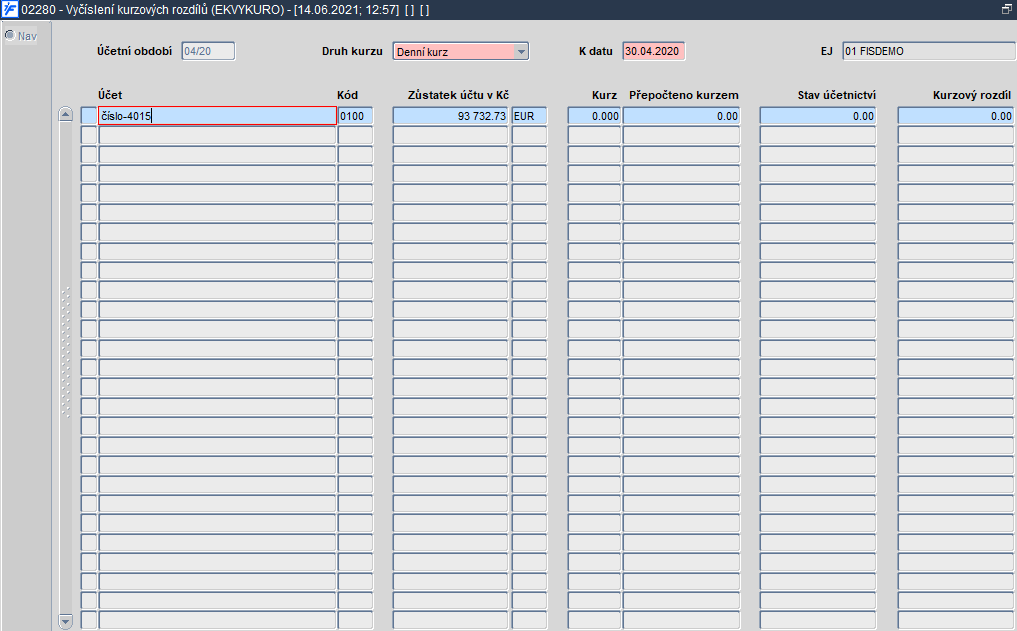This screenshot has height=631, width=1017.
Task: Click the Kurz field 0.000
Action: (594, 116)
